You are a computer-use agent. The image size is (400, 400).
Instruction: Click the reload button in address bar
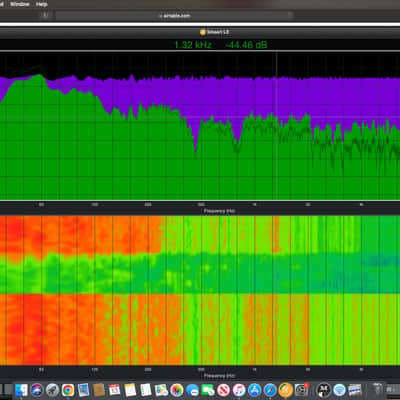point(290,15)
